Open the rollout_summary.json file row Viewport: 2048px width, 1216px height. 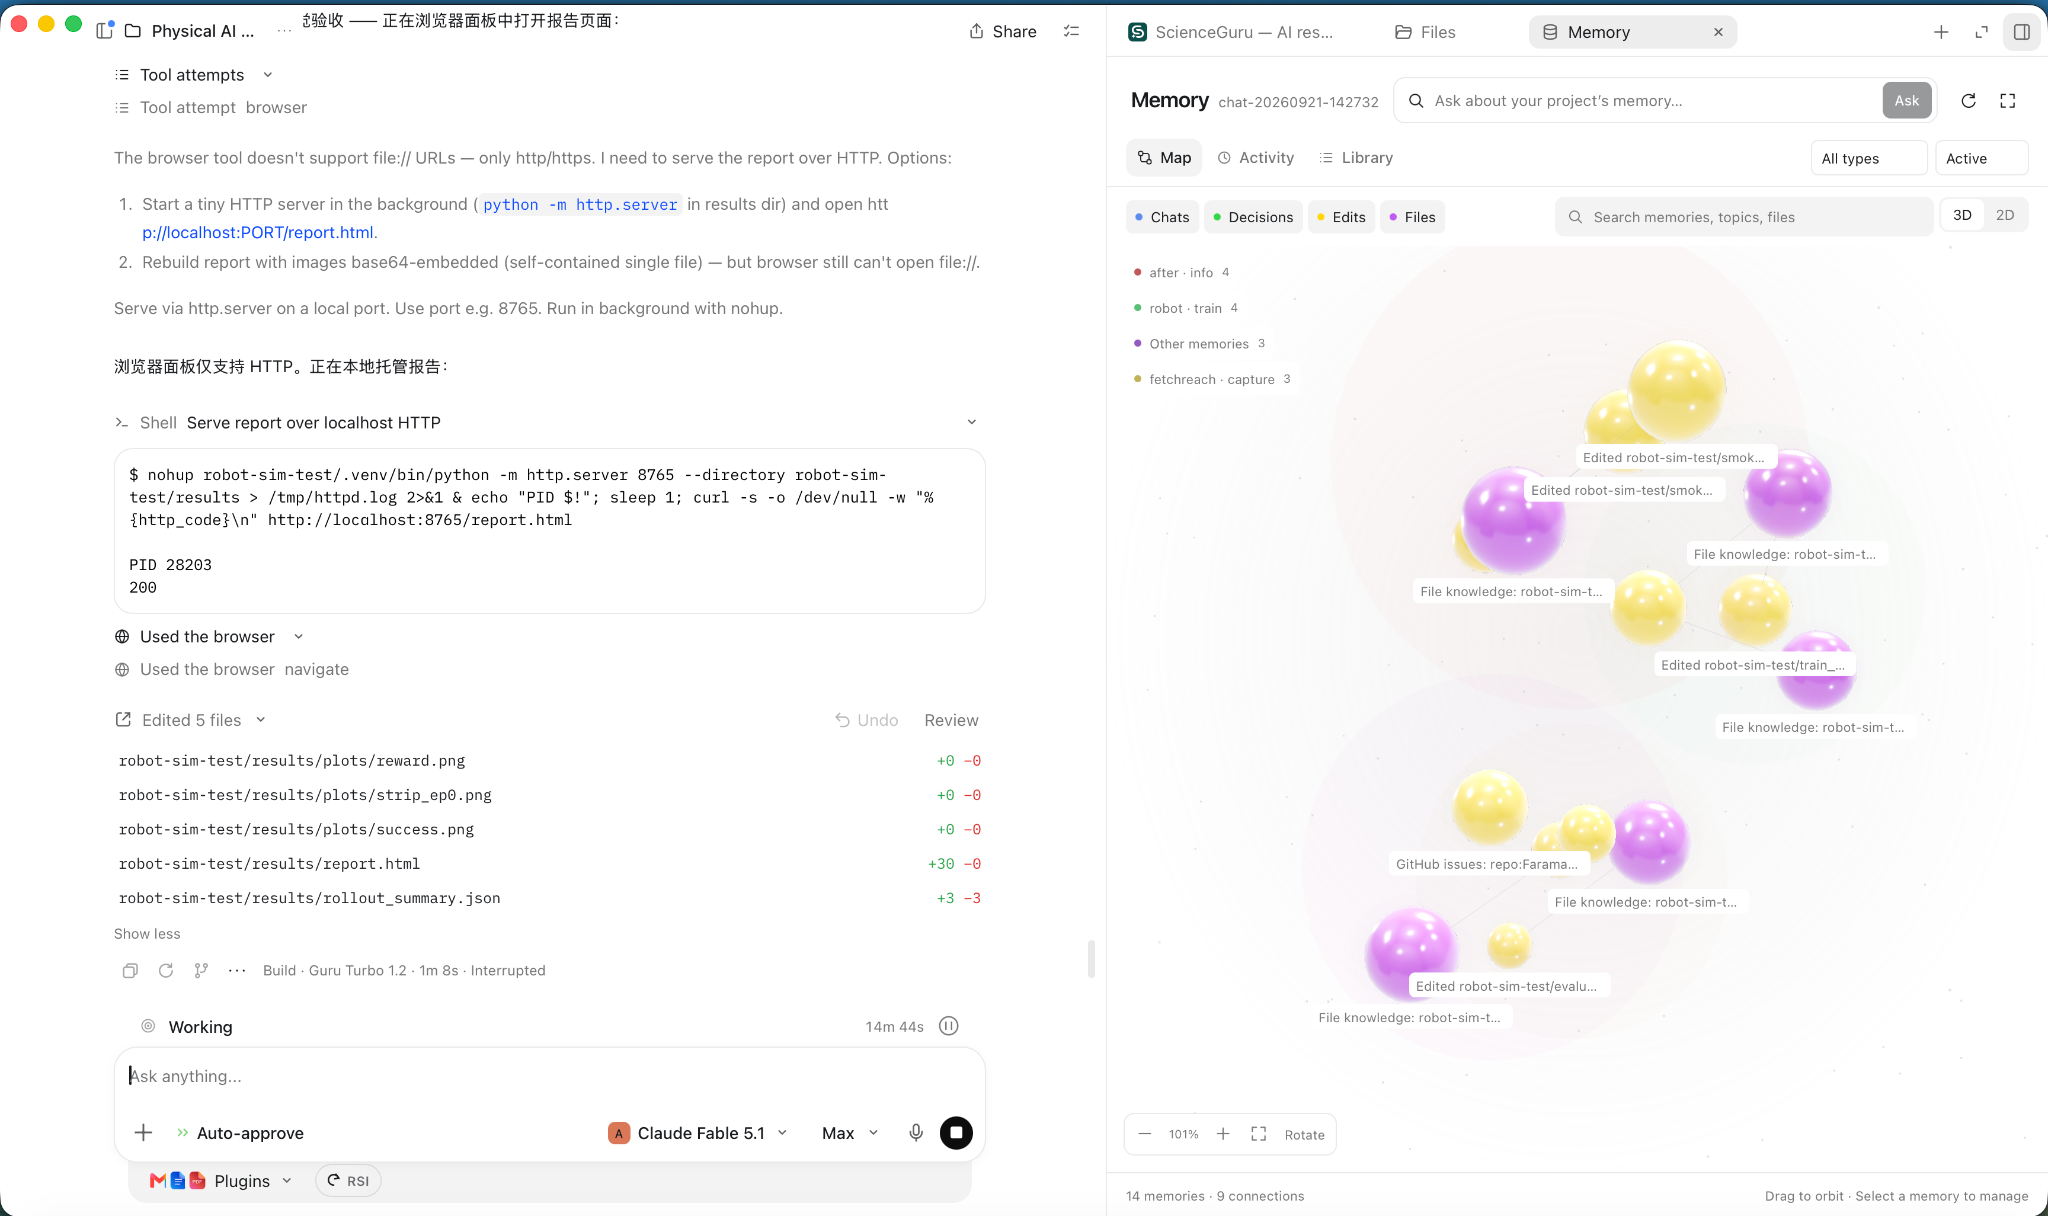point(550,898)
